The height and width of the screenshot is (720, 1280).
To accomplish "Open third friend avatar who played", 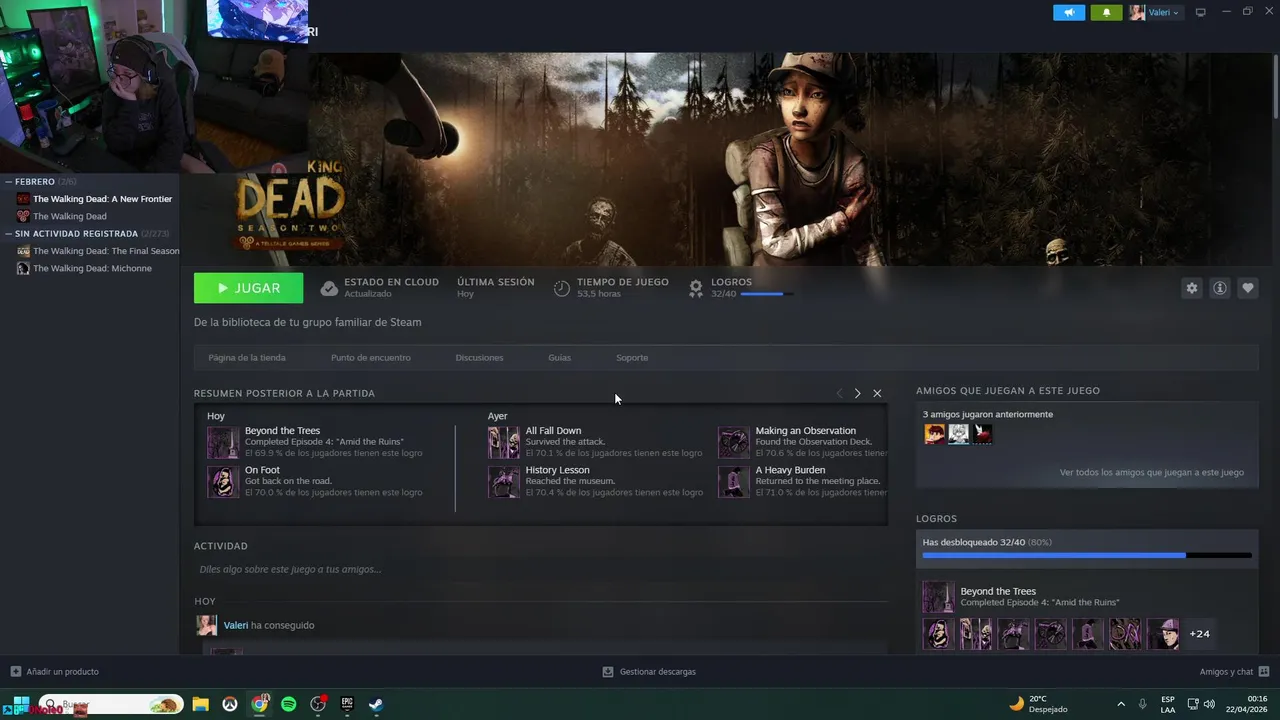I will [x=983, y=434].
